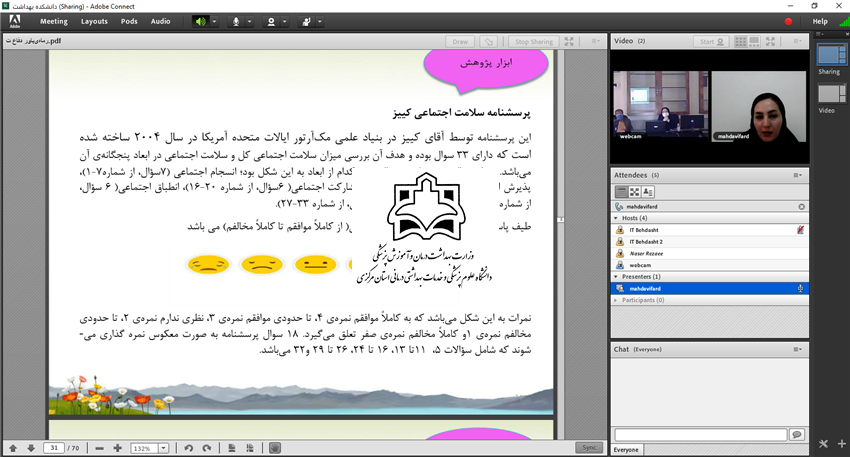
Task: Open the Meeting menu
Action: point(54,21)
